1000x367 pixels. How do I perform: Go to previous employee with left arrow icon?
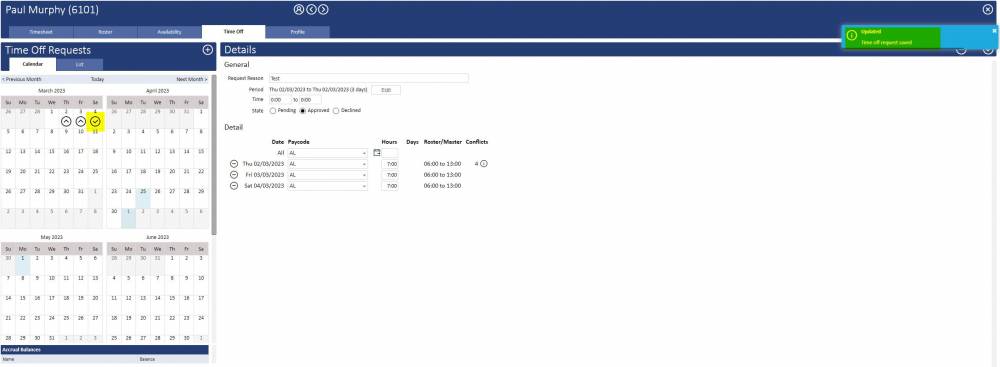coord(311,10)
